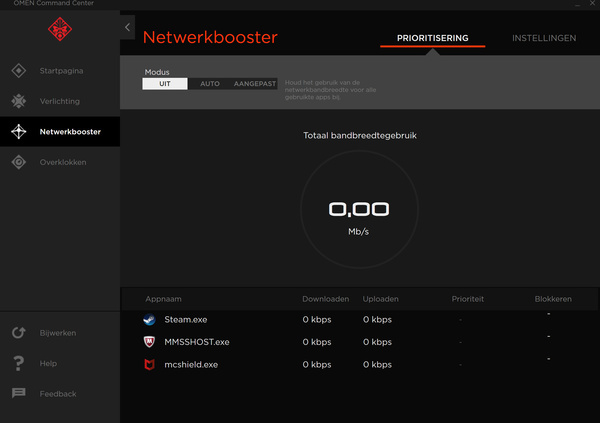600x423 pixels.
Task: Click the Startpagina diamond icon
Action: pos(18,71)
